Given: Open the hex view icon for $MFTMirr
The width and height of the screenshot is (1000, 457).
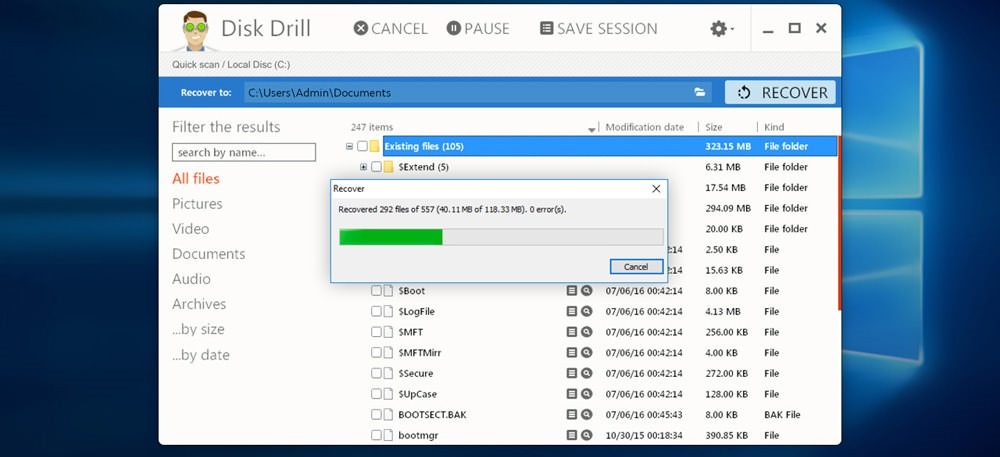Looking at the screenshot, I should coord(571,352).
